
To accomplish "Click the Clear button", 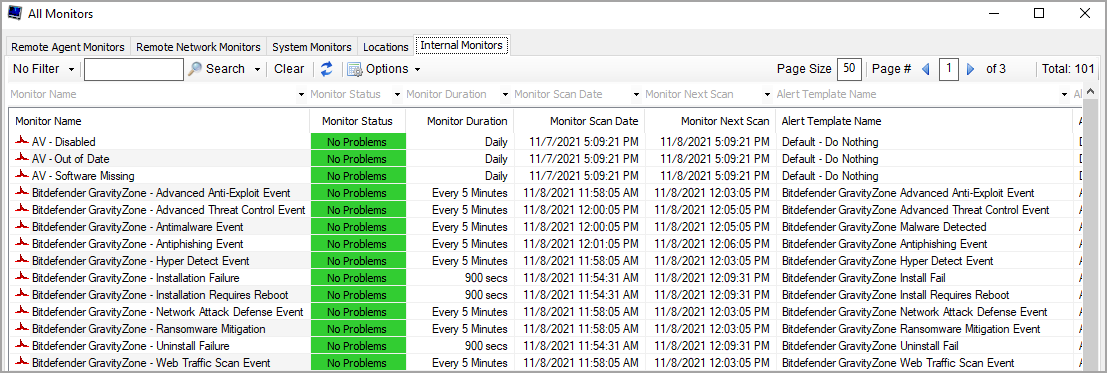I will pos(289,69).
